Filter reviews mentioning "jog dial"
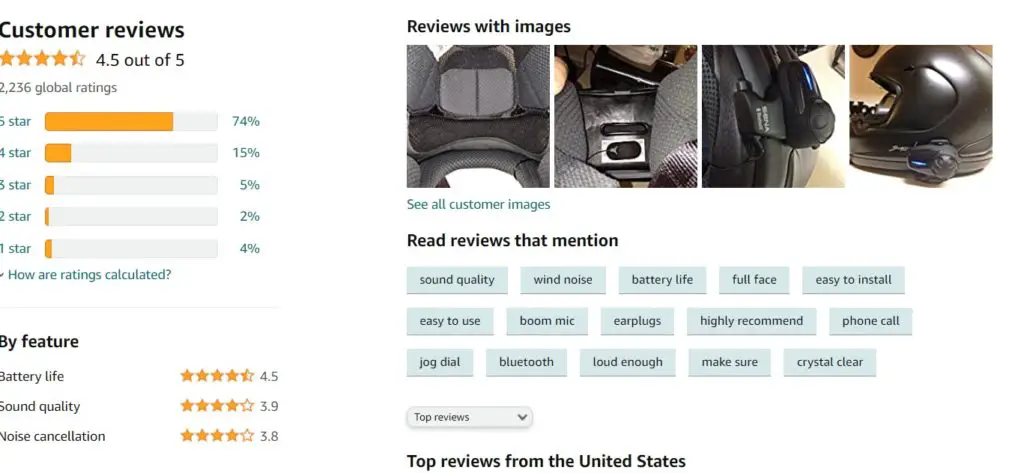The width and height of the screenshot is (1024, 473). click(440, 362)
